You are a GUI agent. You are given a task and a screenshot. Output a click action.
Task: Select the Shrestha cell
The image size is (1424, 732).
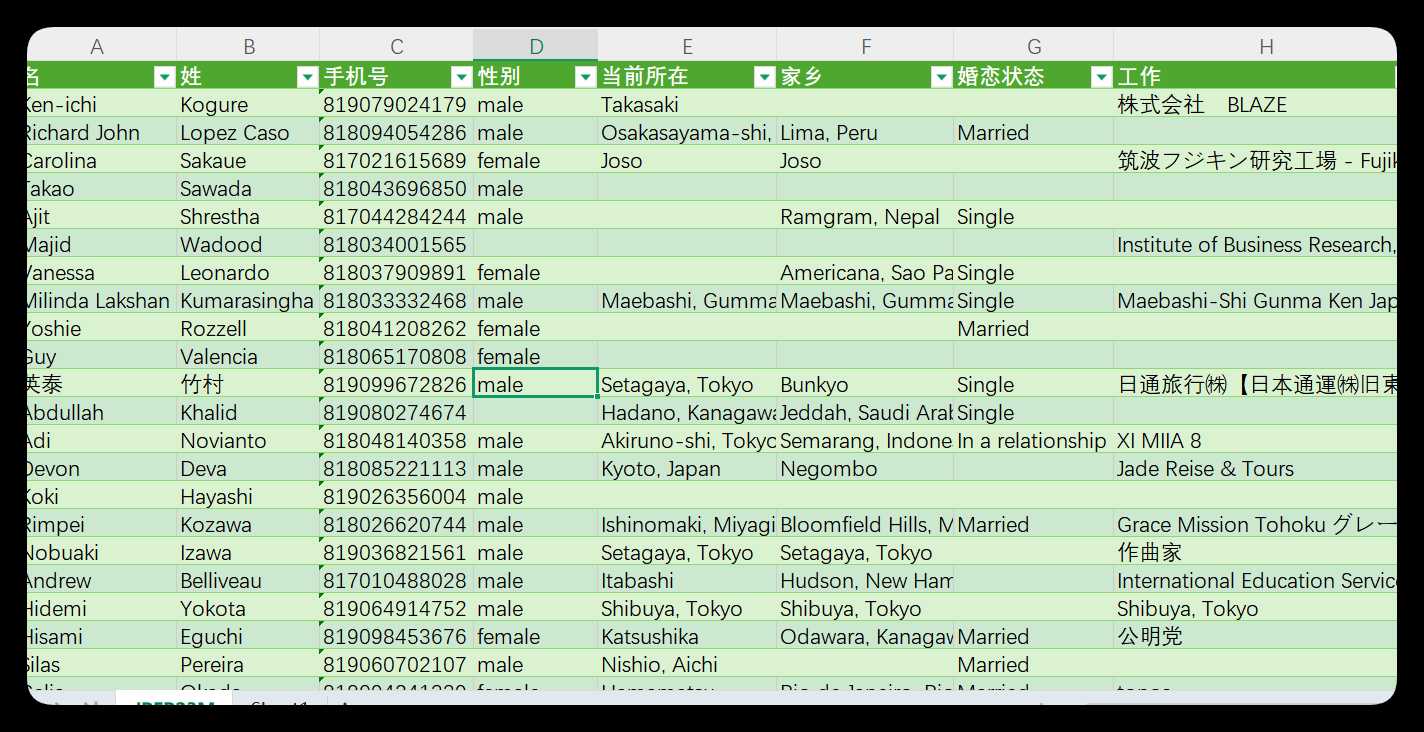click(x=248, y=216)
